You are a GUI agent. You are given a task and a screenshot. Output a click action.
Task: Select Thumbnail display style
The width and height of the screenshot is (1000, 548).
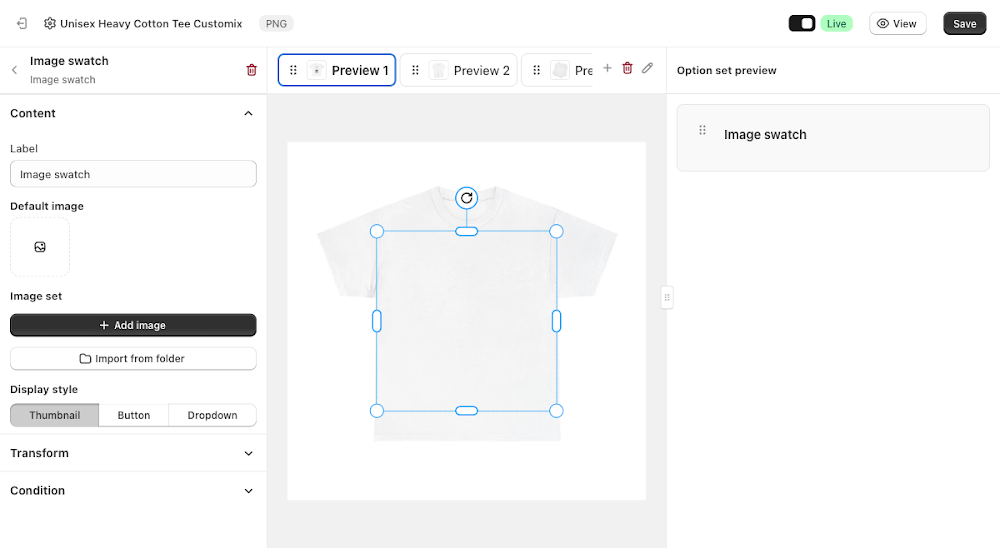point(55,415)
